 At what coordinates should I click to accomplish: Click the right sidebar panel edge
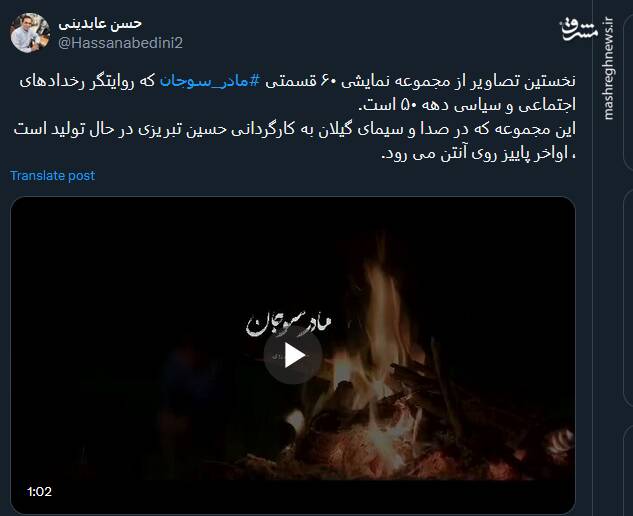[x=628, y=258]
